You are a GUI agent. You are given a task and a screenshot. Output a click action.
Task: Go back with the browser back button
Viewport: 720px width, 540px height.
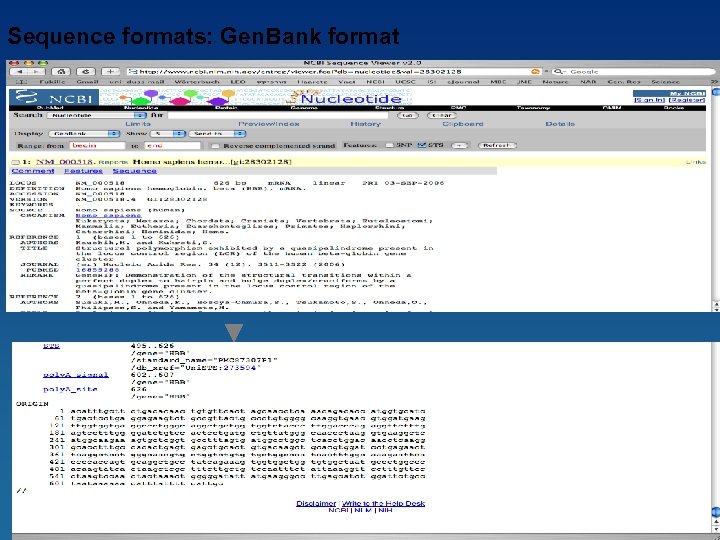click(x=19, y=72)
